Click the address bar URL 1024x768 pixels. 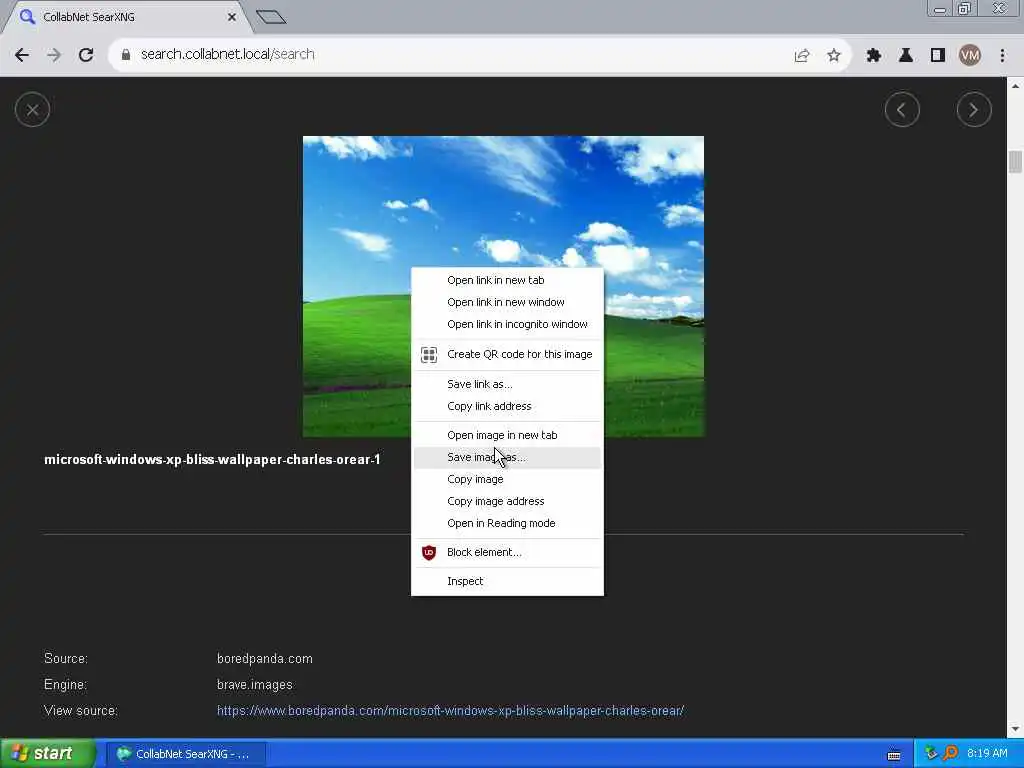pyautogui.click(x=228, y=54)
